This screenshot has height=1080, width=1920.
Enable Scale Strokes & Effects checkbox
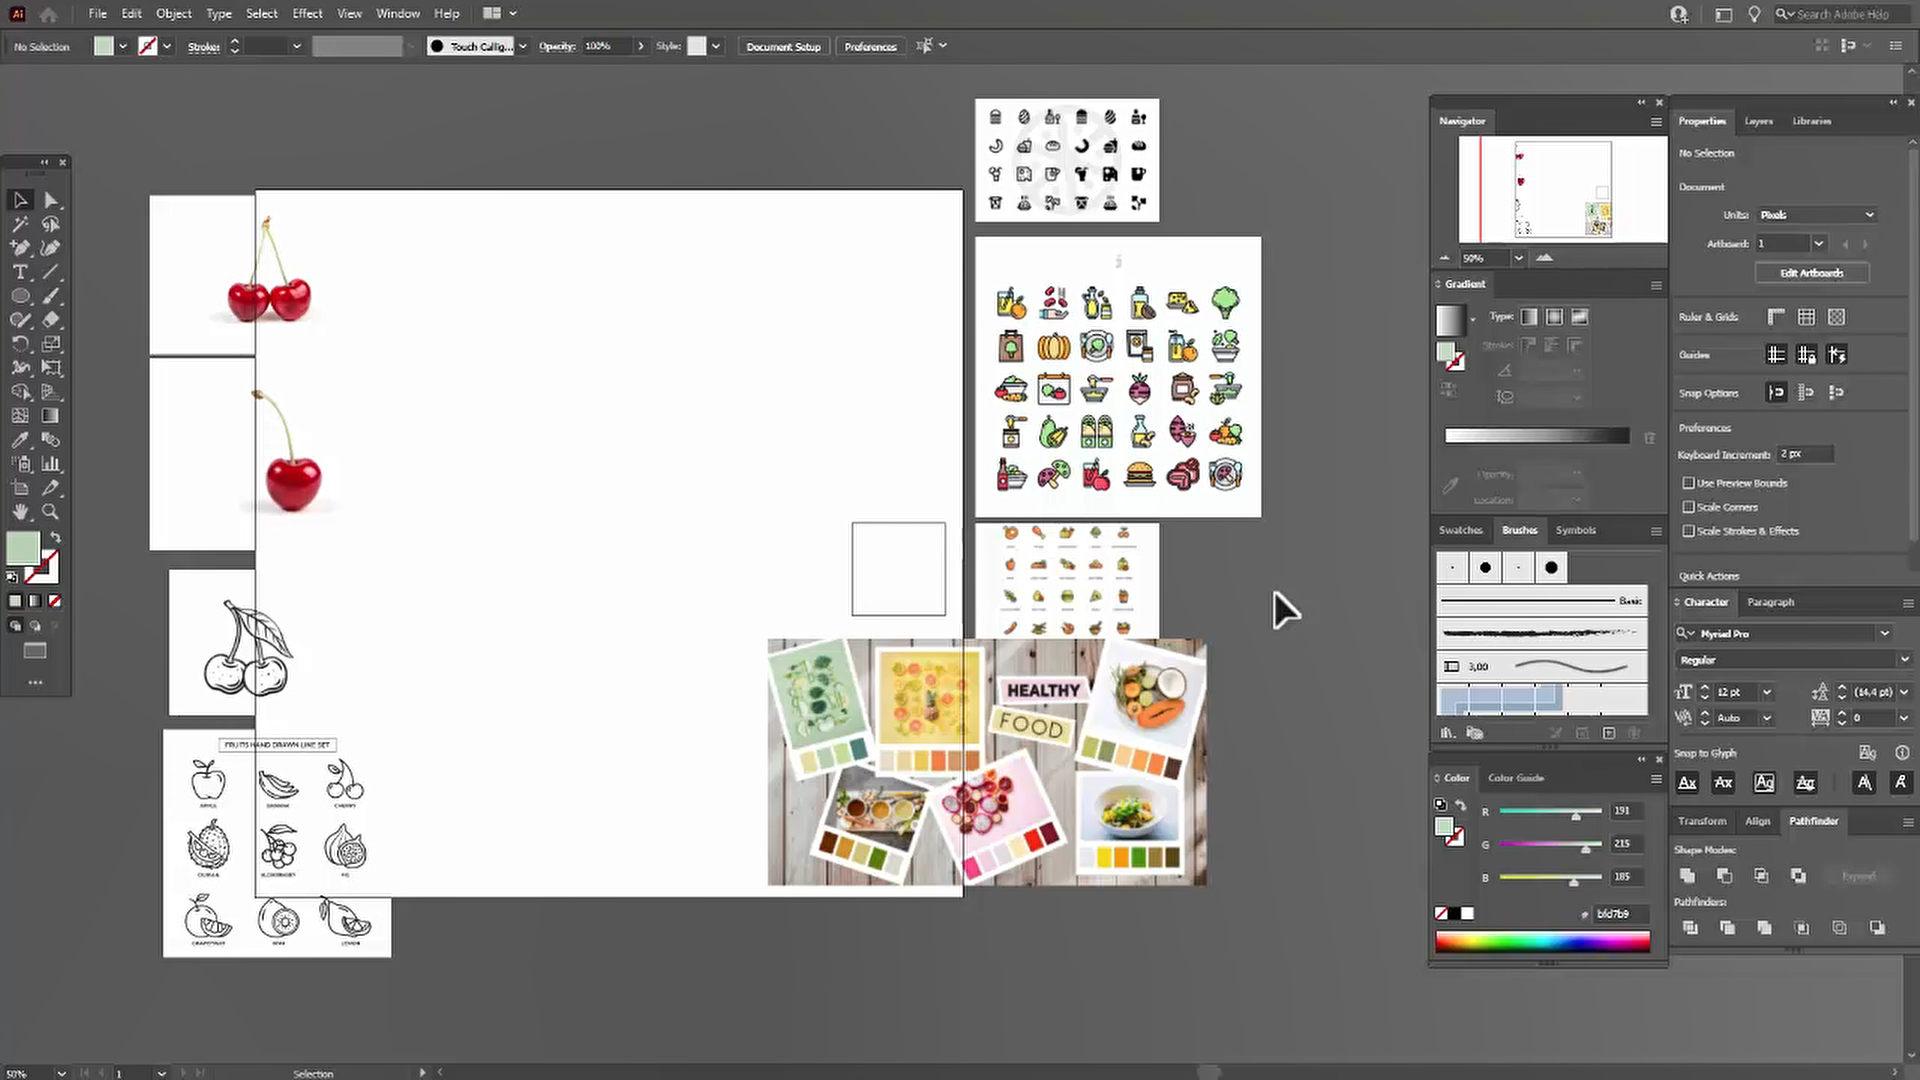click(1689, 531)
